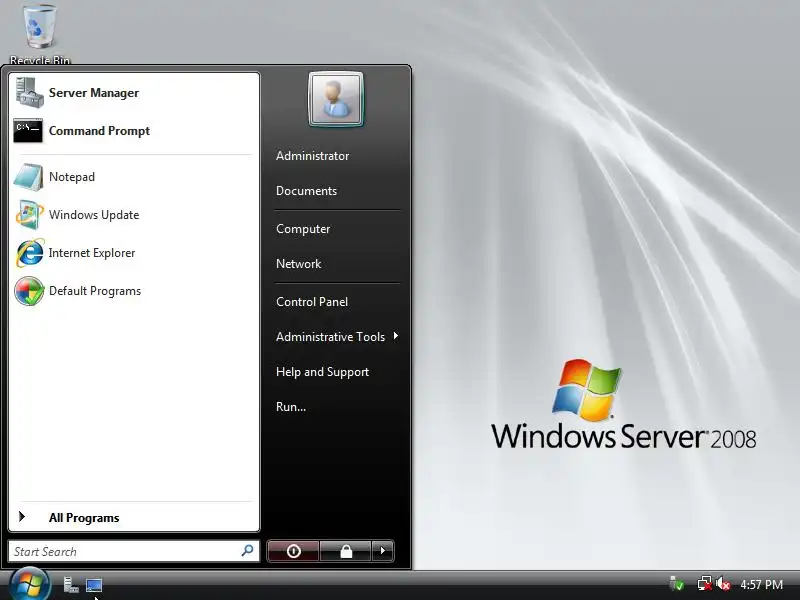The height and width of the screenshot is (600, 800).
Task: Click the Server Manager text label
Action: (94, 93)
